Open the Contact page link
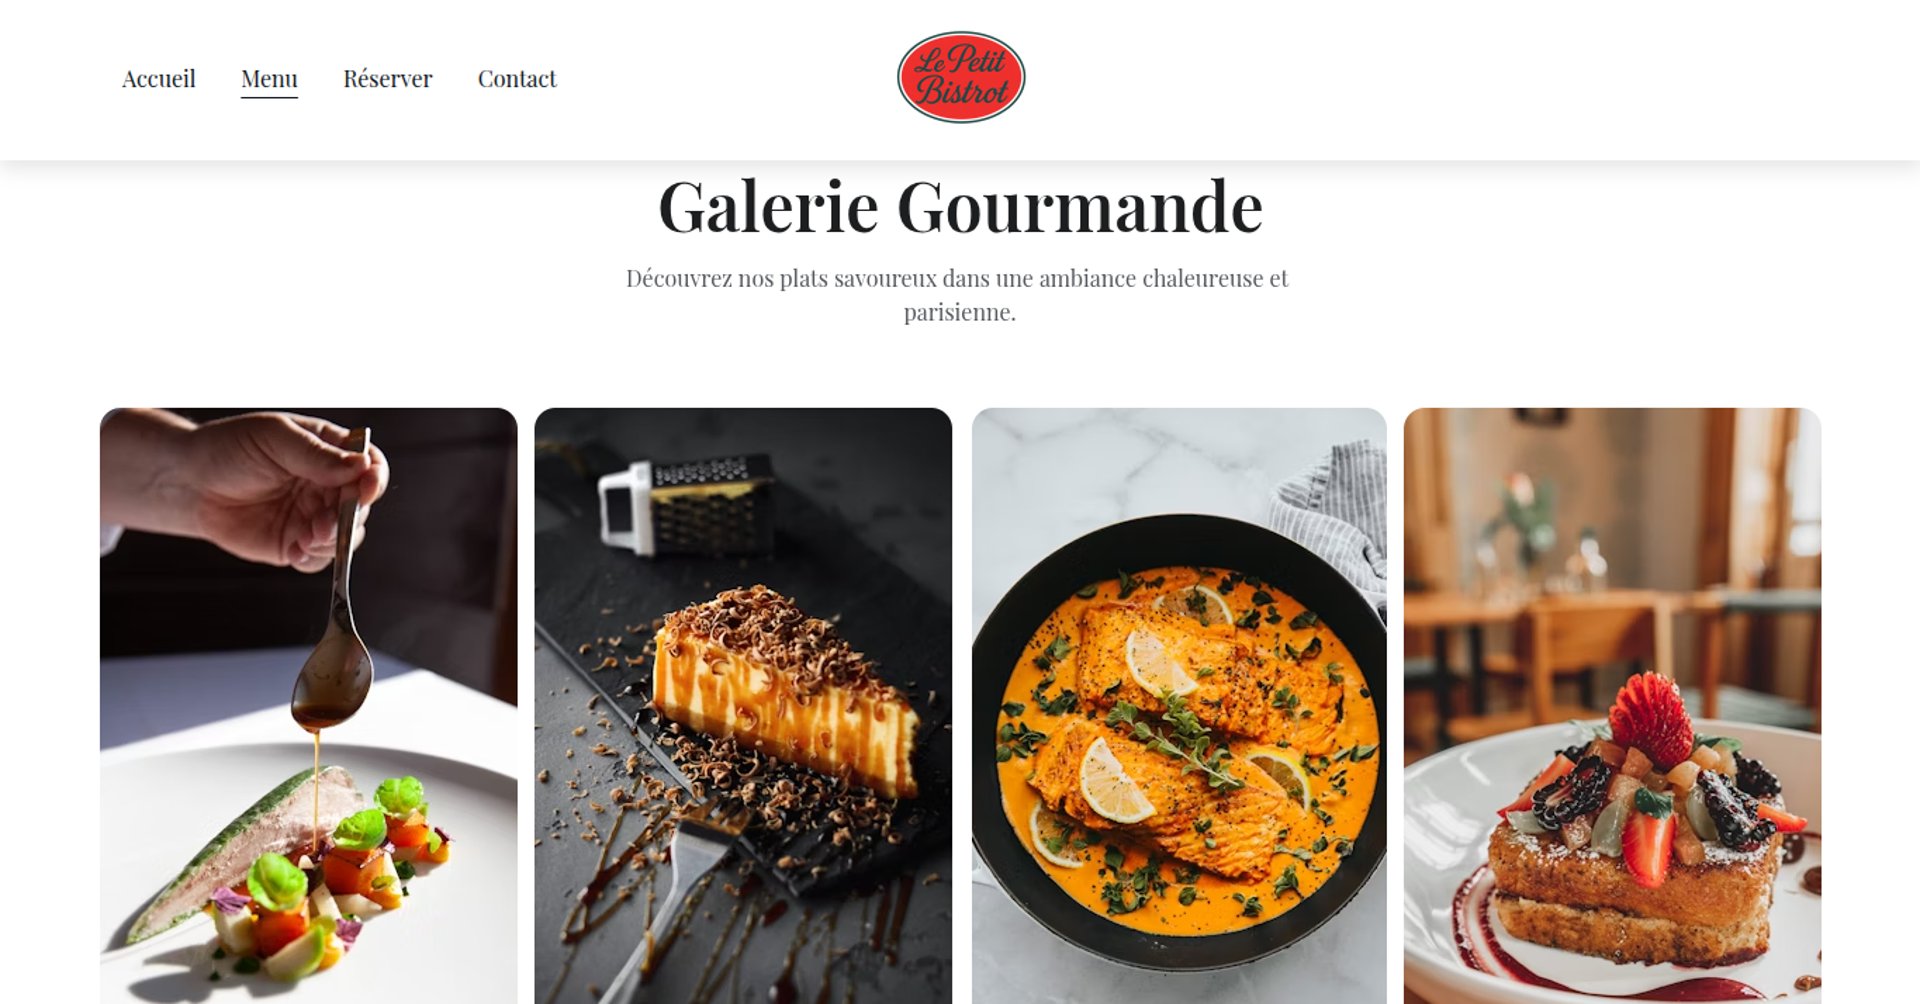1920x1004 pixels. 517,78
